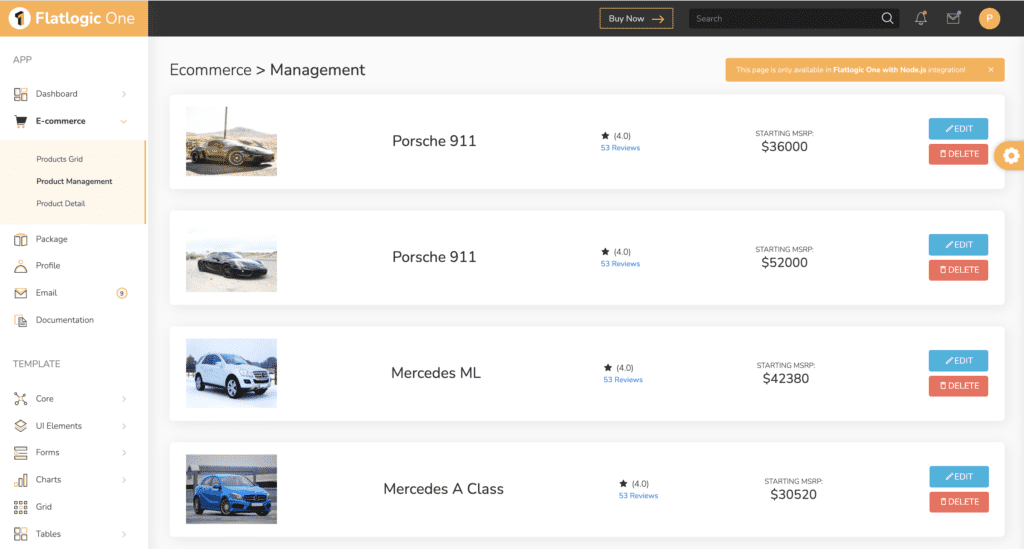This screenshot has width=1024, height=549.
Task: Expand the Core menu chevron
Action: point(123,399)
